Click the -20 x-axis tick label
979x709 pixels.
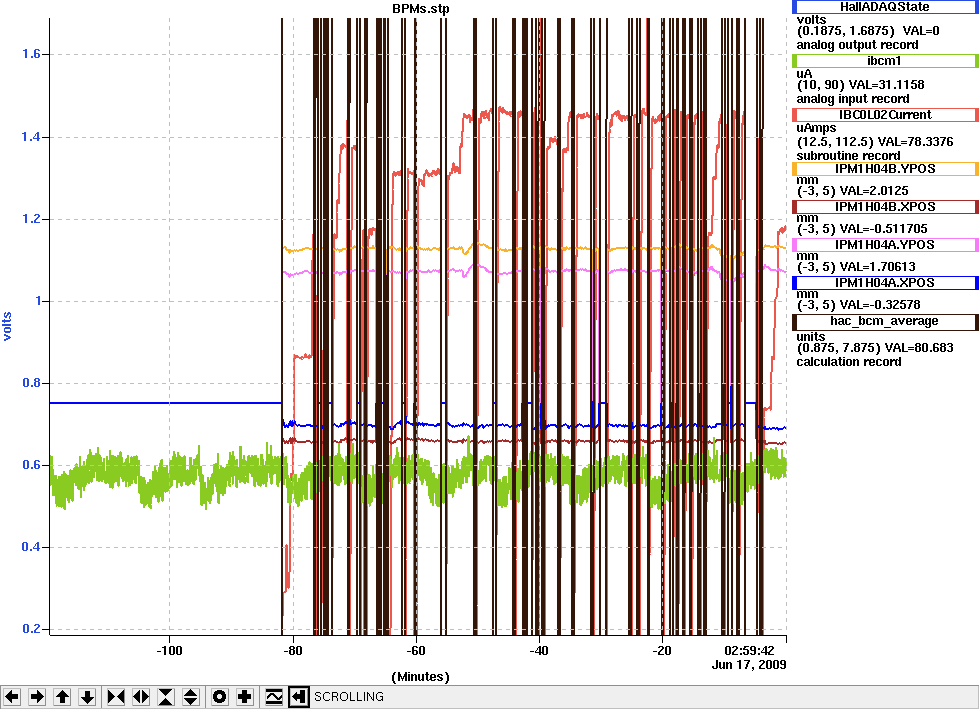pyautogui.click(x=662, y=650)
